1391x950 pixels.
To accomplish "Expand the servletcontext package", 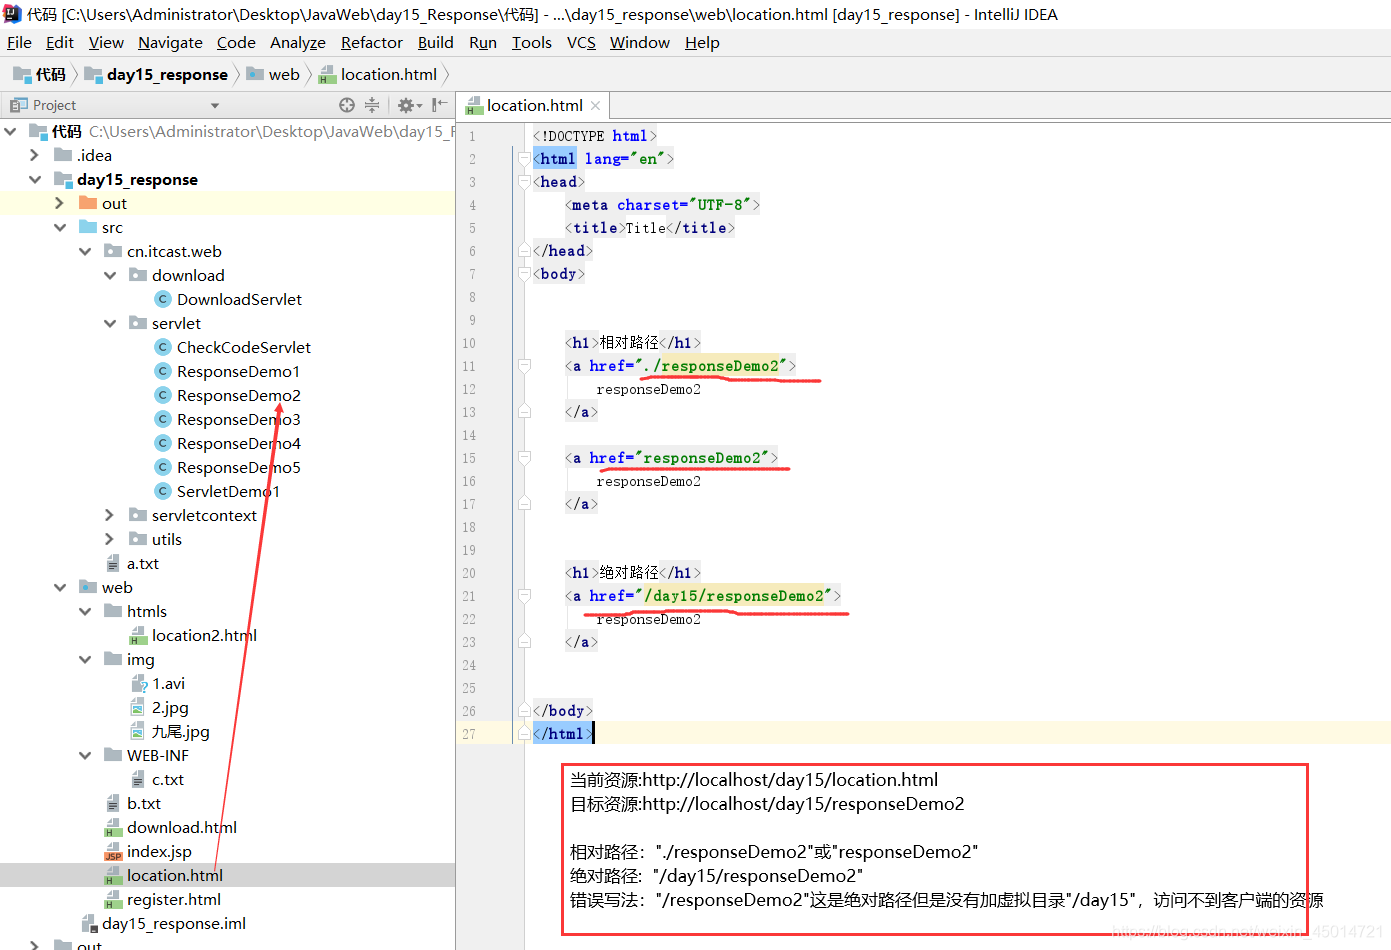I will pyautogui.click(x=110, y=515).
